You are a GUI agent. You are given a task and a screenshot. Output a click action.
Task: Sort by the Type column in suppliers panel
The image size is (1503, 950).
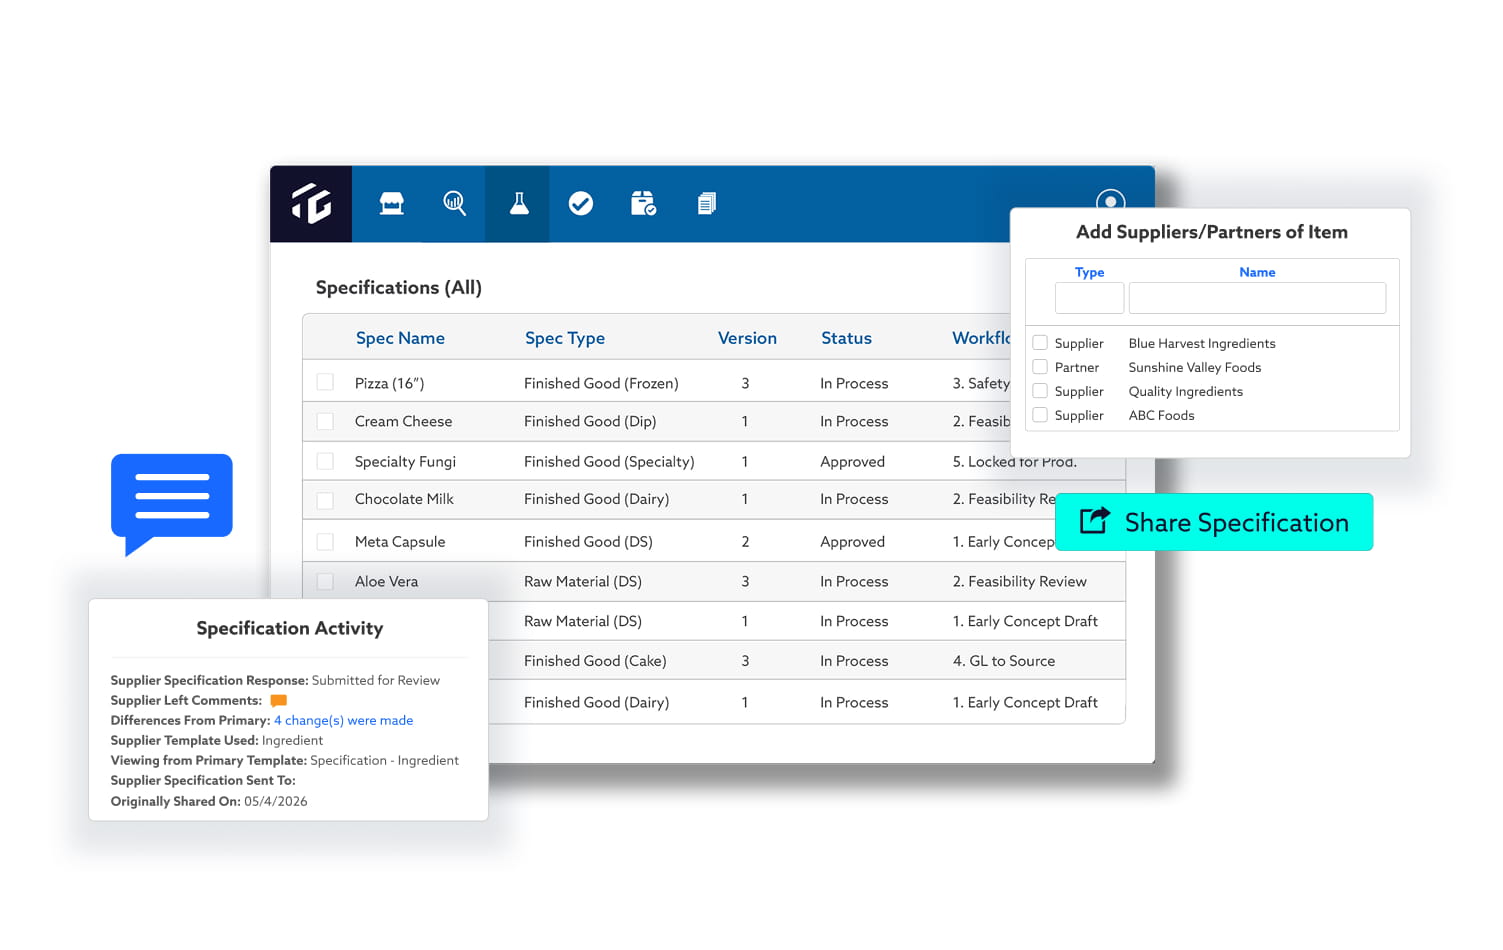click(1089, 272)
